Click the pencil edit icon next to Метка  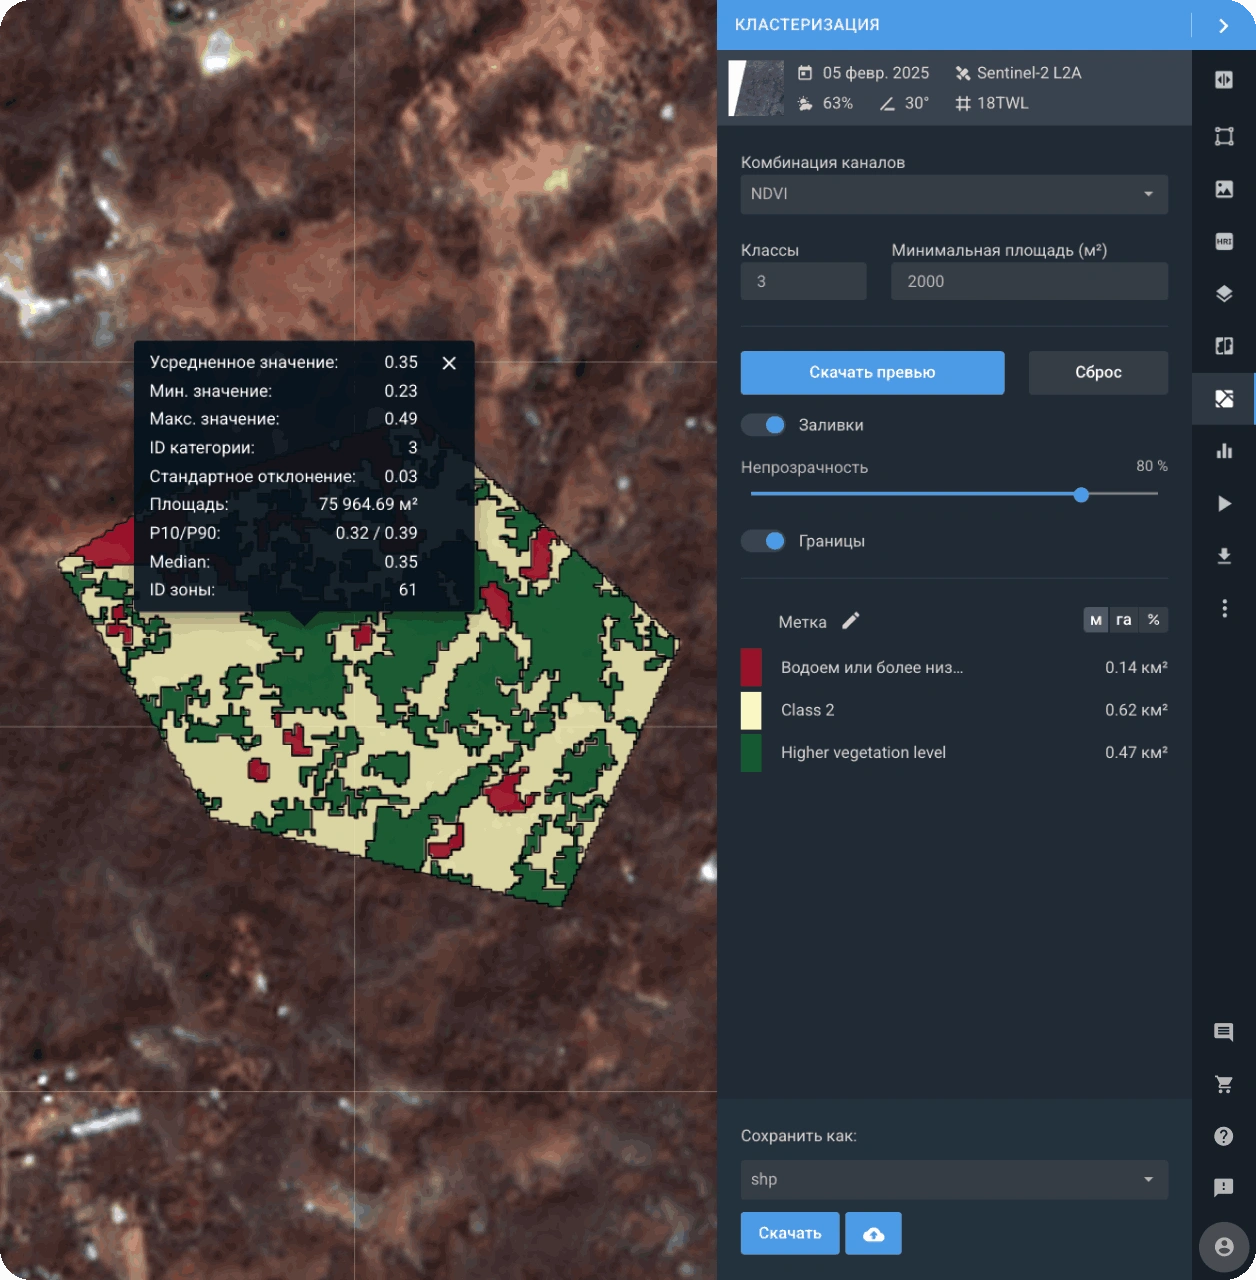tap(851, 621)
